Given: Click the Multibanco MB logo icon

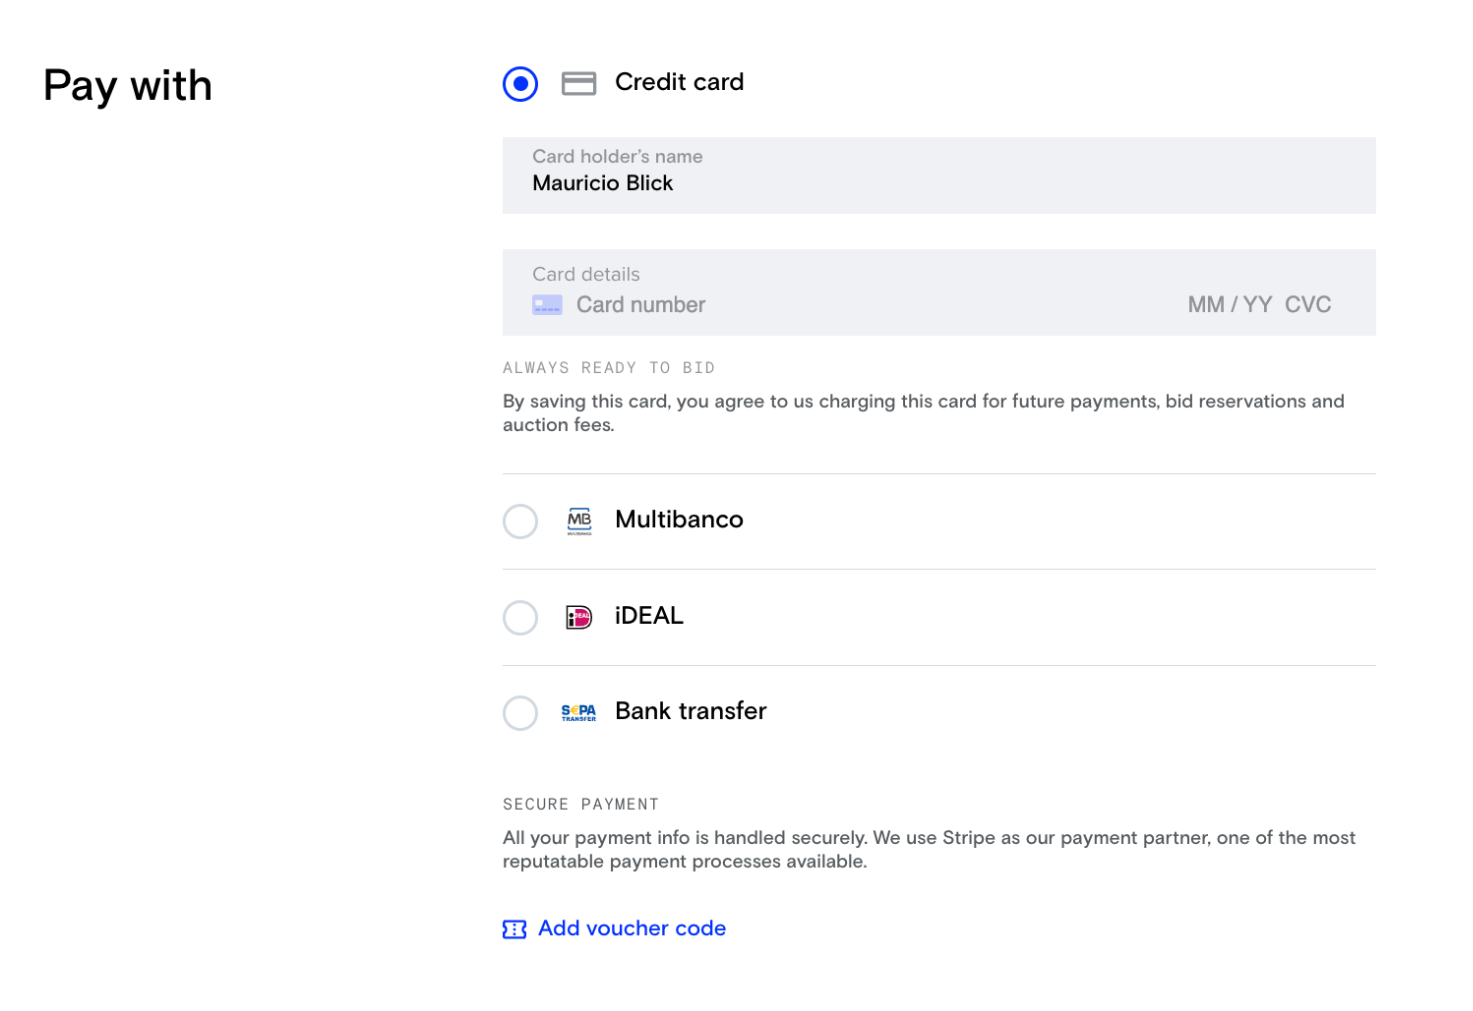Looking at the screenshot, I should point(579,521).
